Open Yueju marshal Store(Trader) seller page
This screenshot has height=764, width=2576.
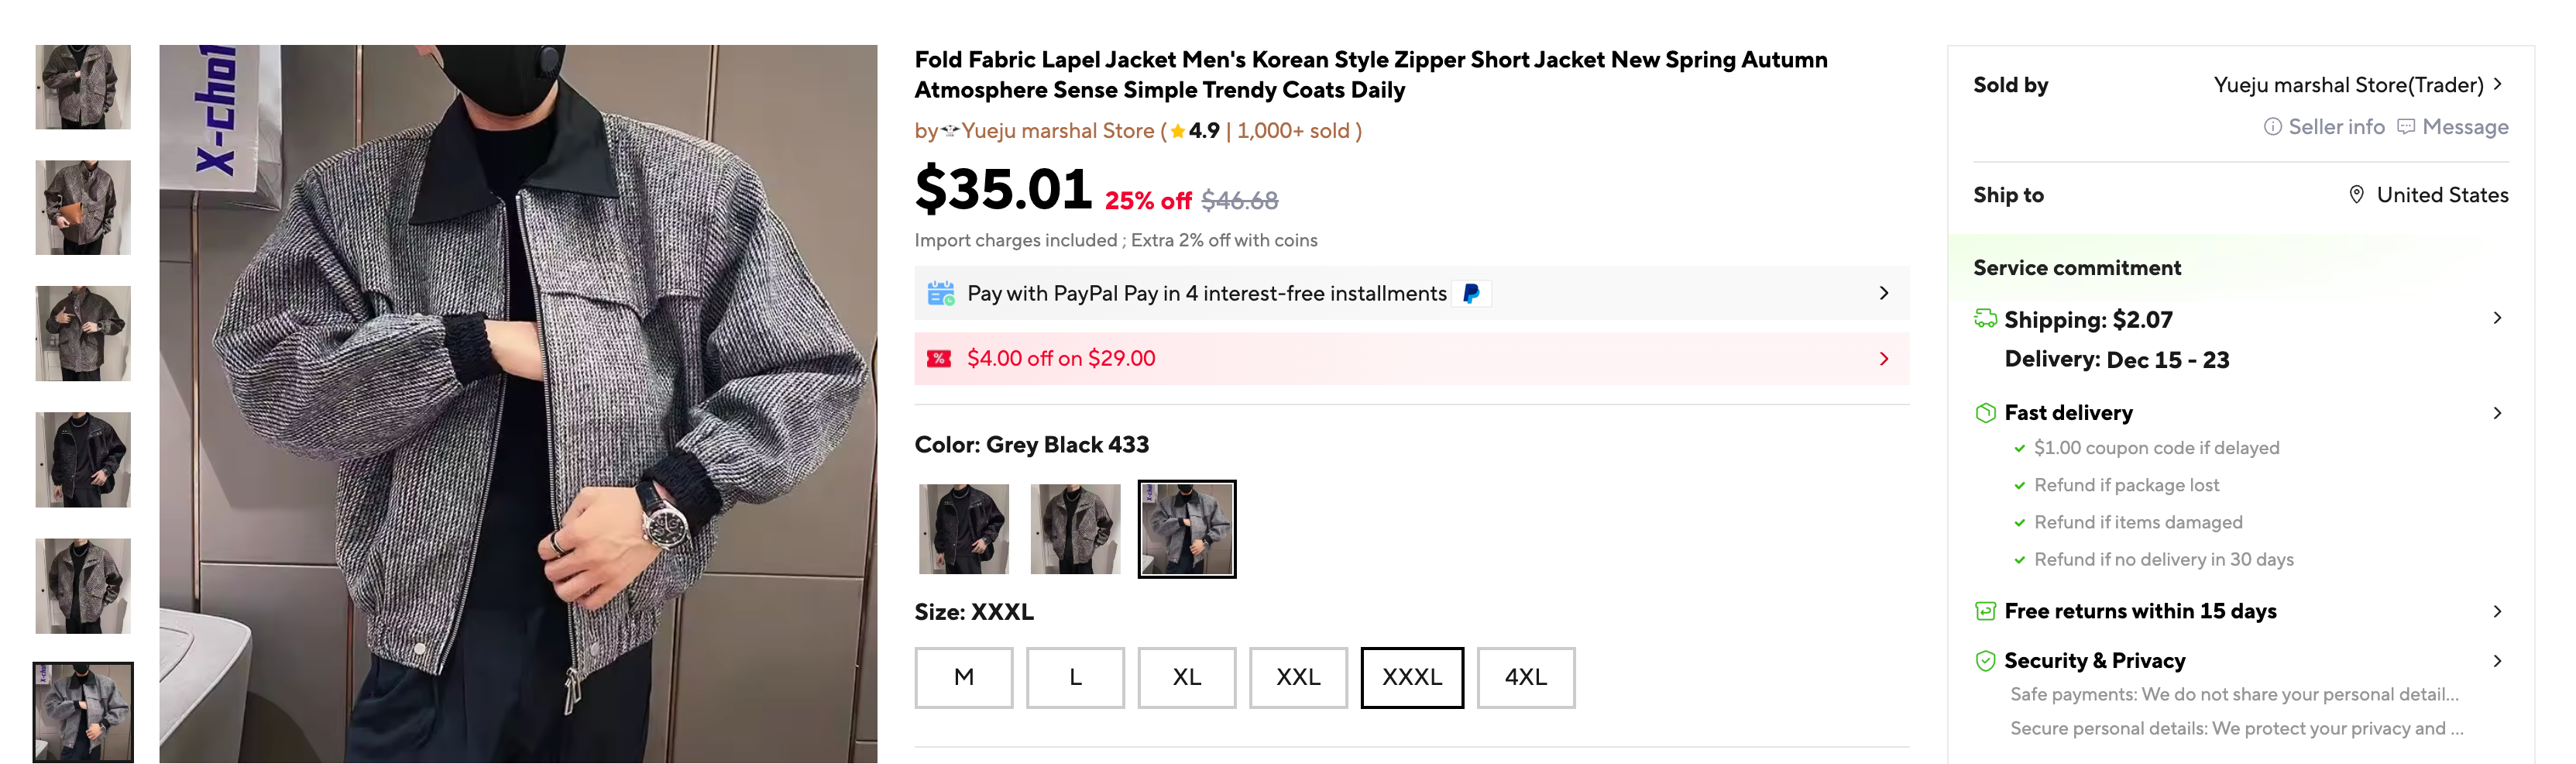click(x=2358, y=85)
